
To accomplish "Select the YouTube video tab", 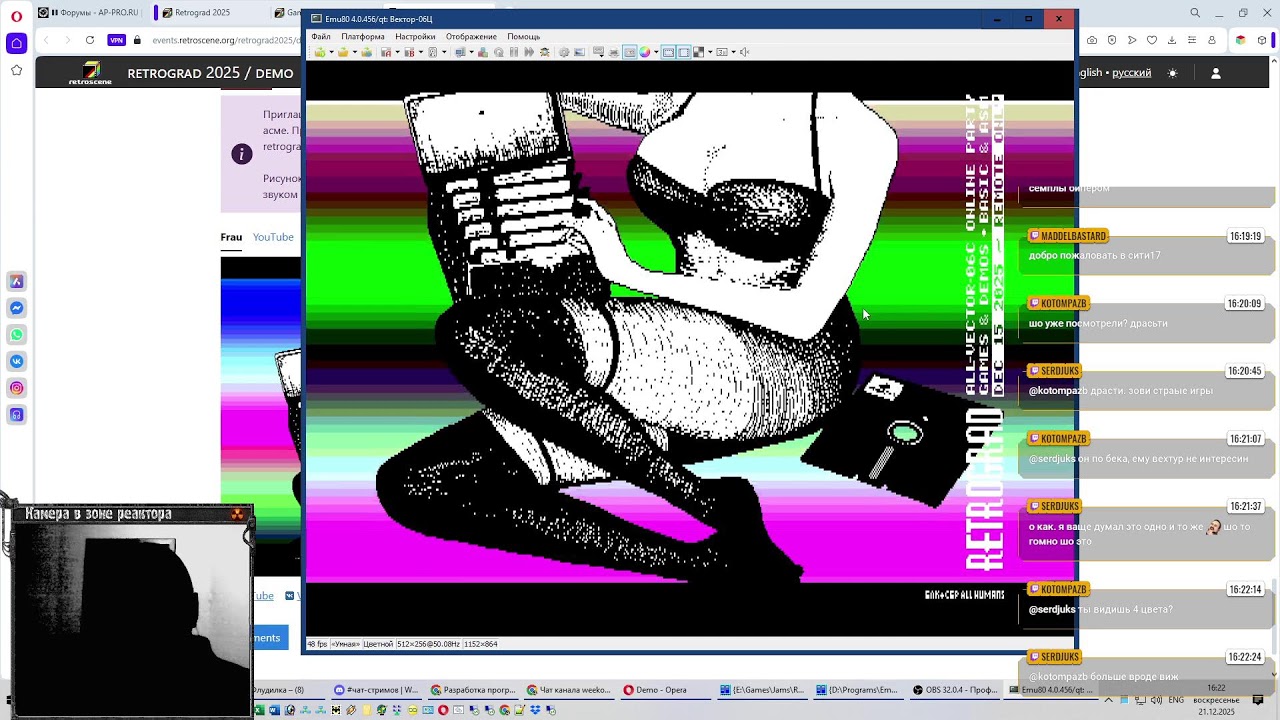I will [x=273, y=237].
